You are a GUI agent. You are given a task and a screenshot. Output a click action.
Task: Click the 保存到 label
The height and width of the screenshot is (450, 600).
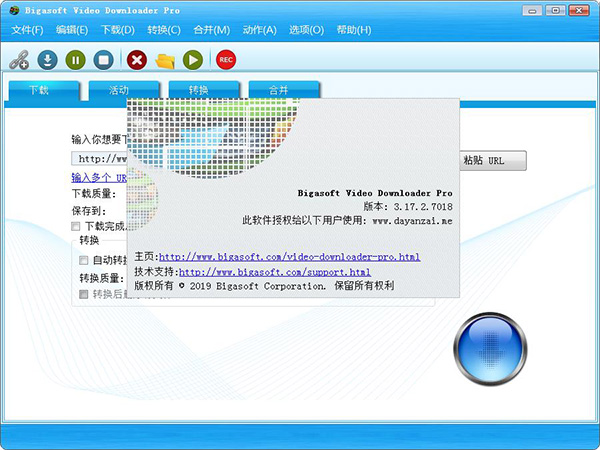point(89,210)
